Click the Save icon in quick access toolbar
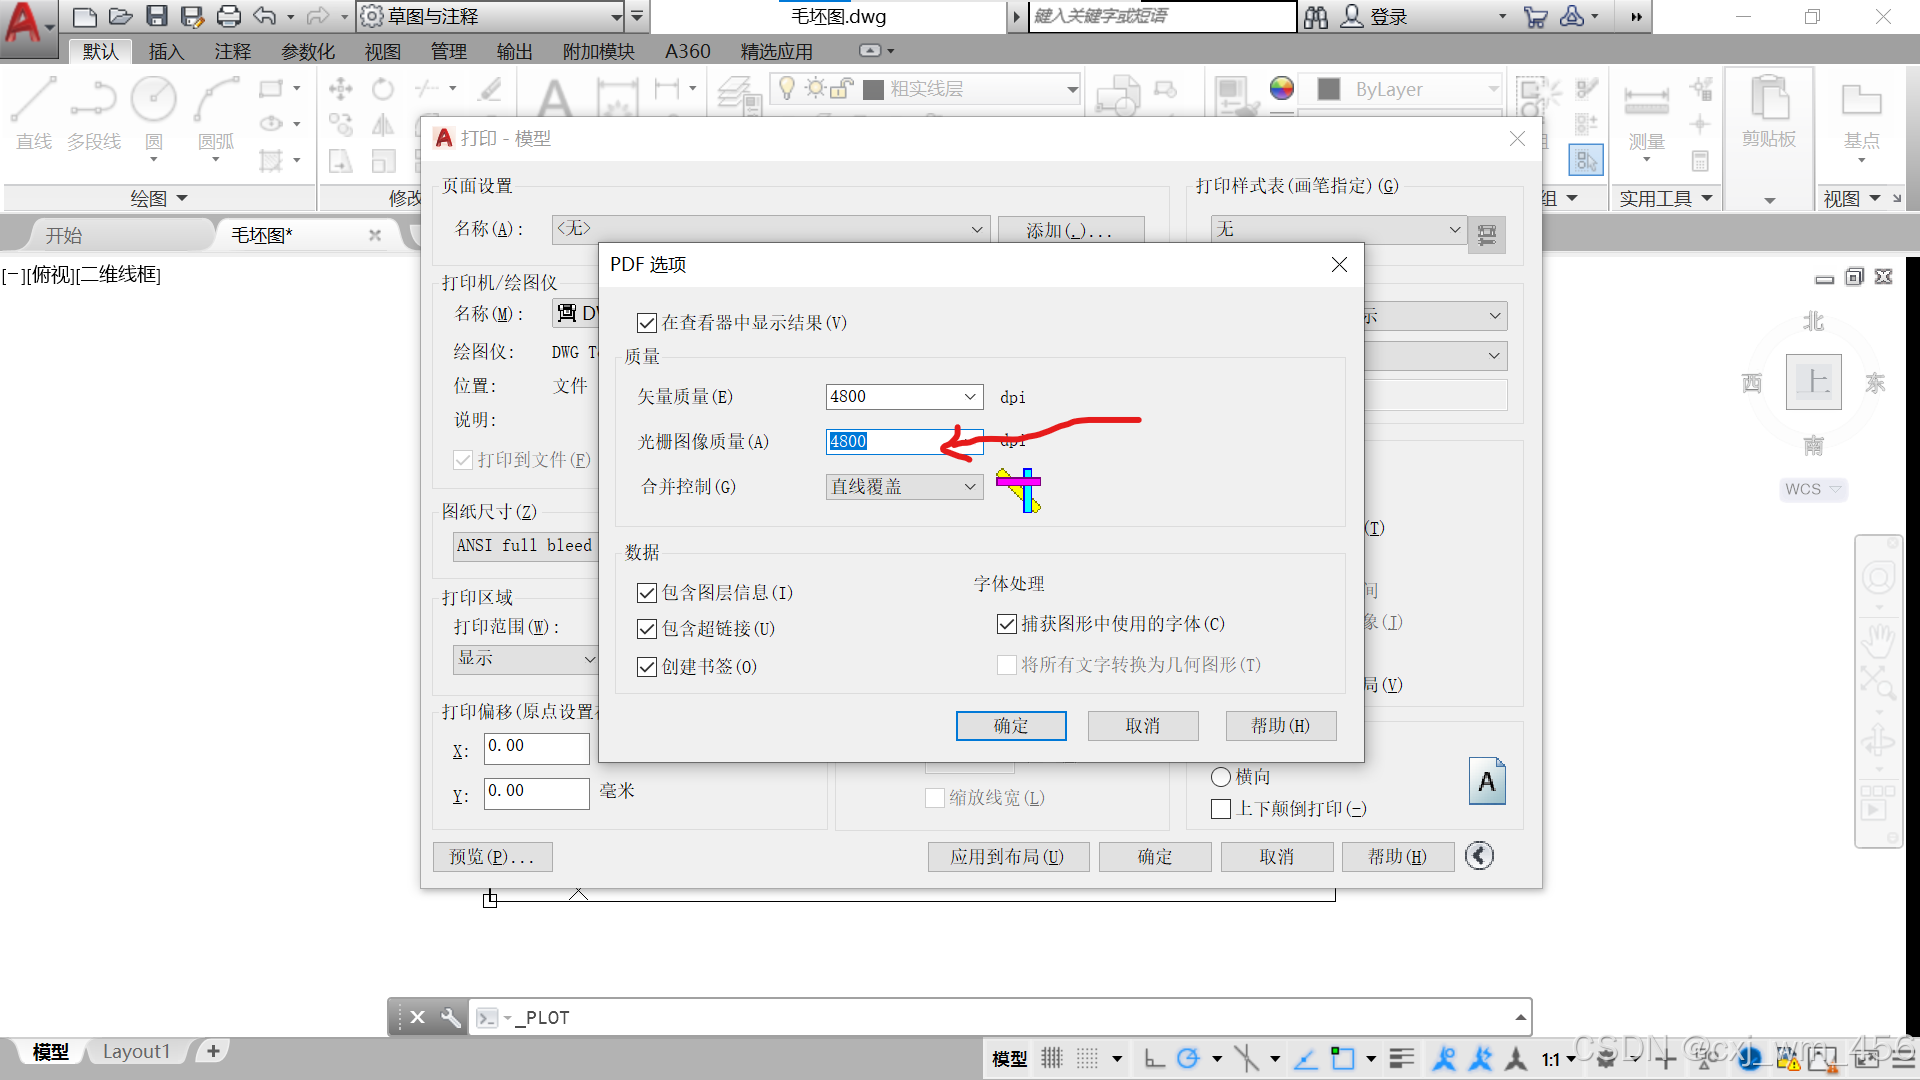 click(157, 16)
